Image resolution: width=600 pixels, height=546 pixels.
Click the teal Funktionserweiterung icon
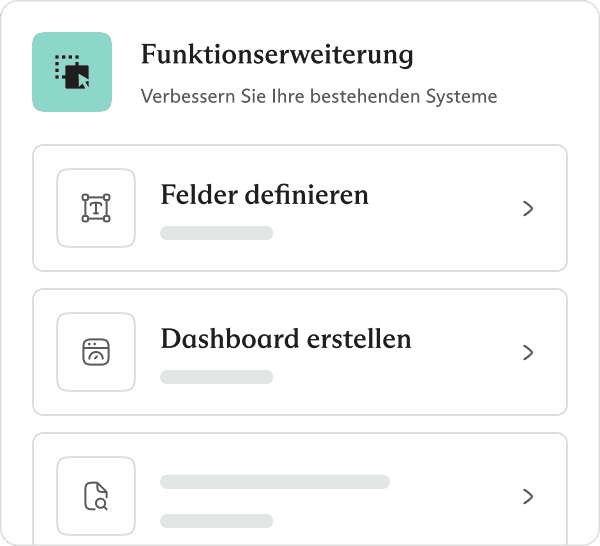click(72, 72)
